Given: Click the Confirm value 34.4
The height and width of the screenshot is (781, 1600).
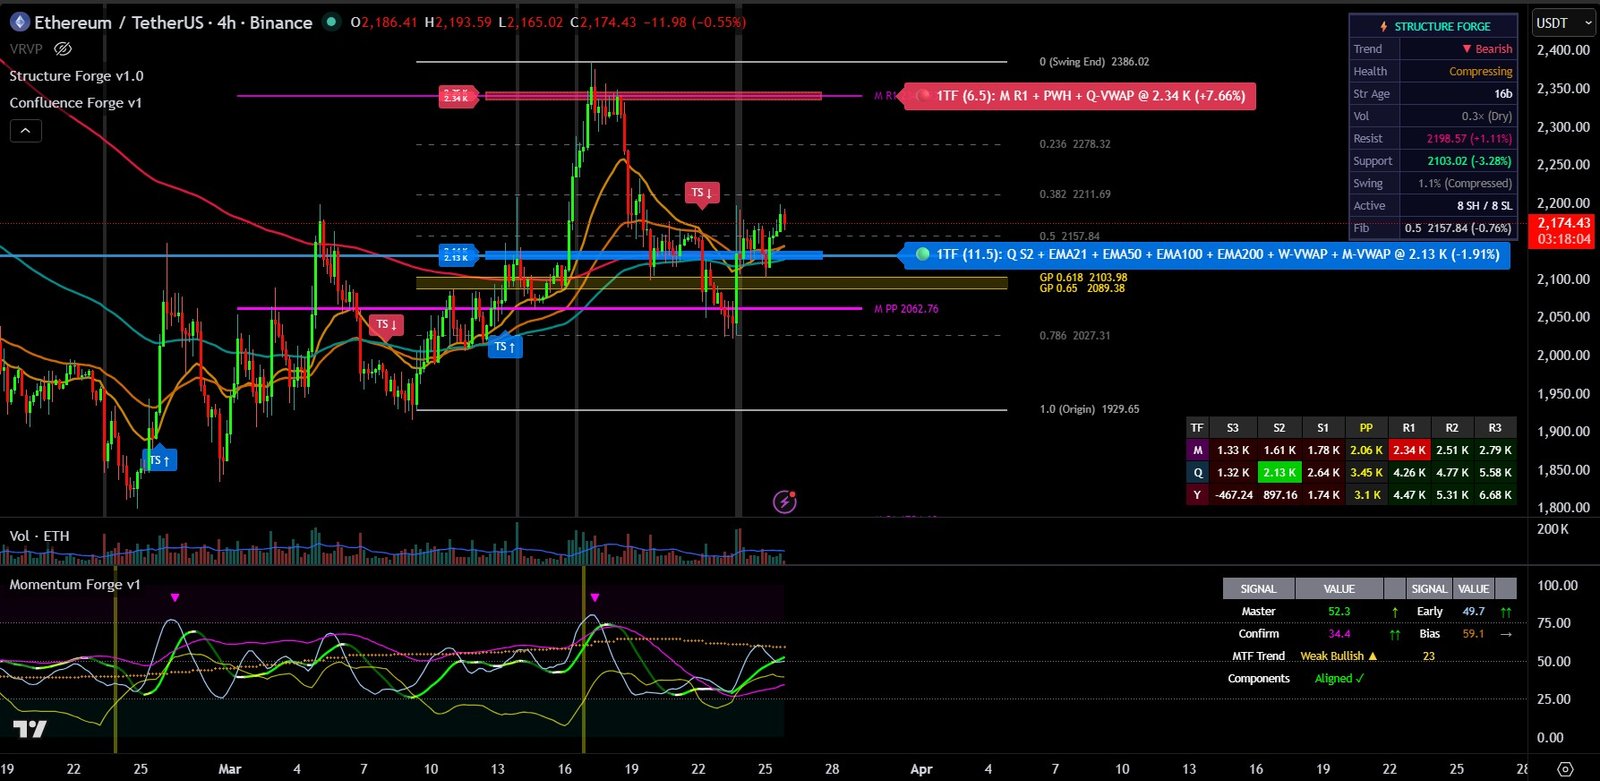Looking at the screenshot, I should click(1339, 634).
